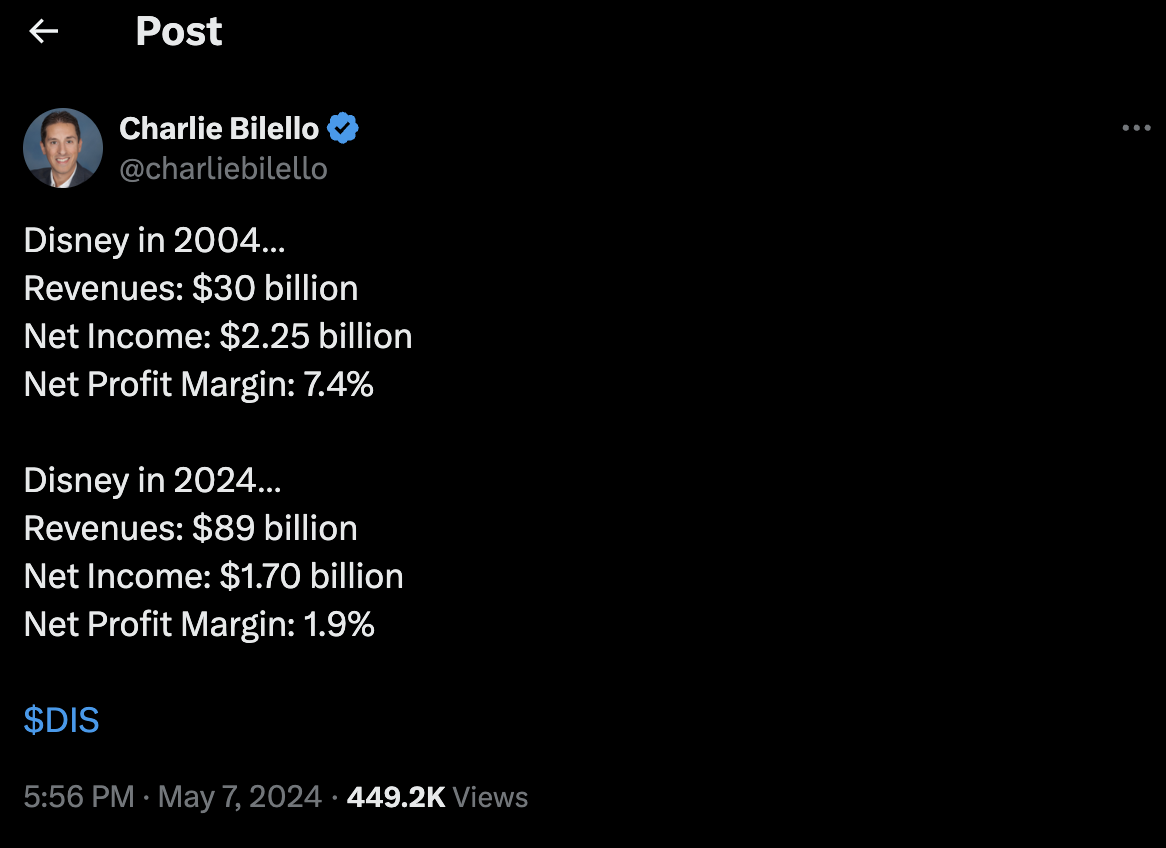Click the "Disney in 2024..." line
The image size is (1166, 848).
pyautogui.click(x=153, y=481)
